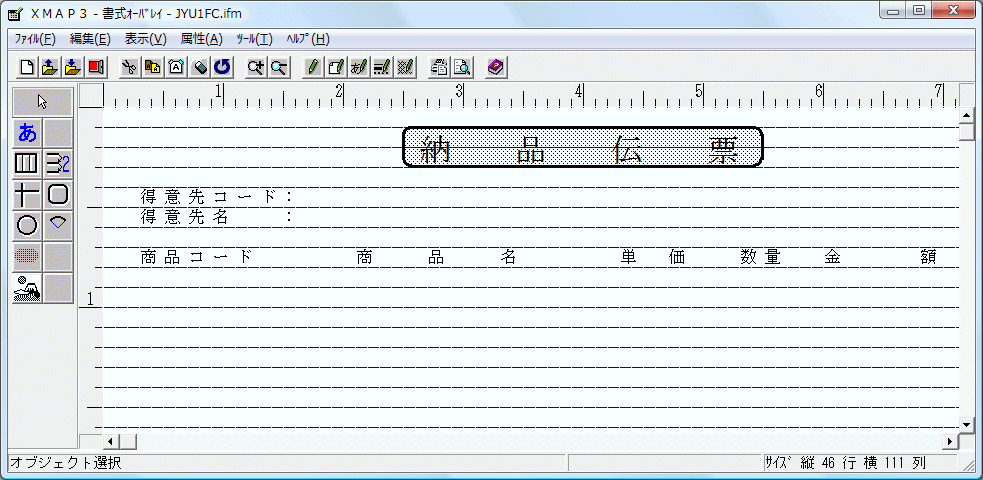
Task: Select the blue あ text tool
Action: (28, 133)
